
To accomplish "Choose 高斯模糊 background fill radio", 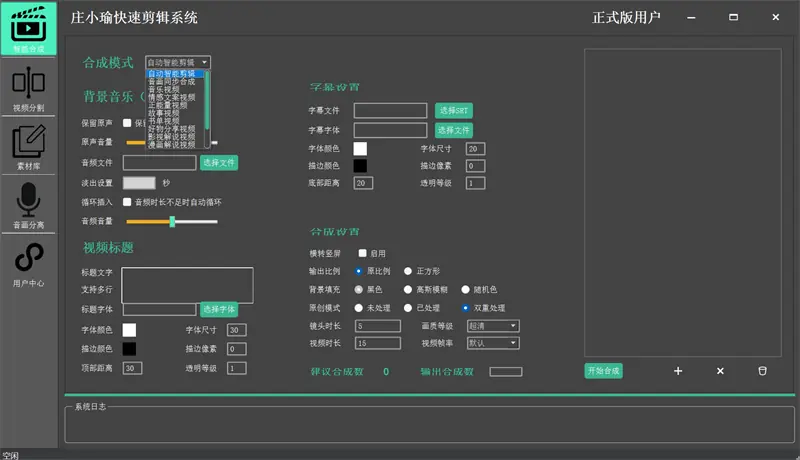I will tap(408, 289).
